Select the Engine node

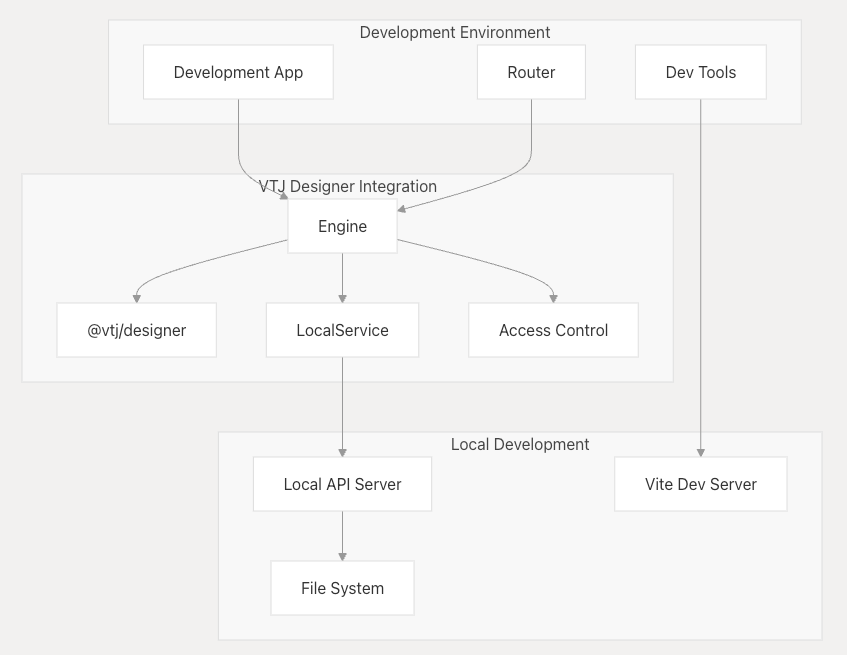(342, 226)
